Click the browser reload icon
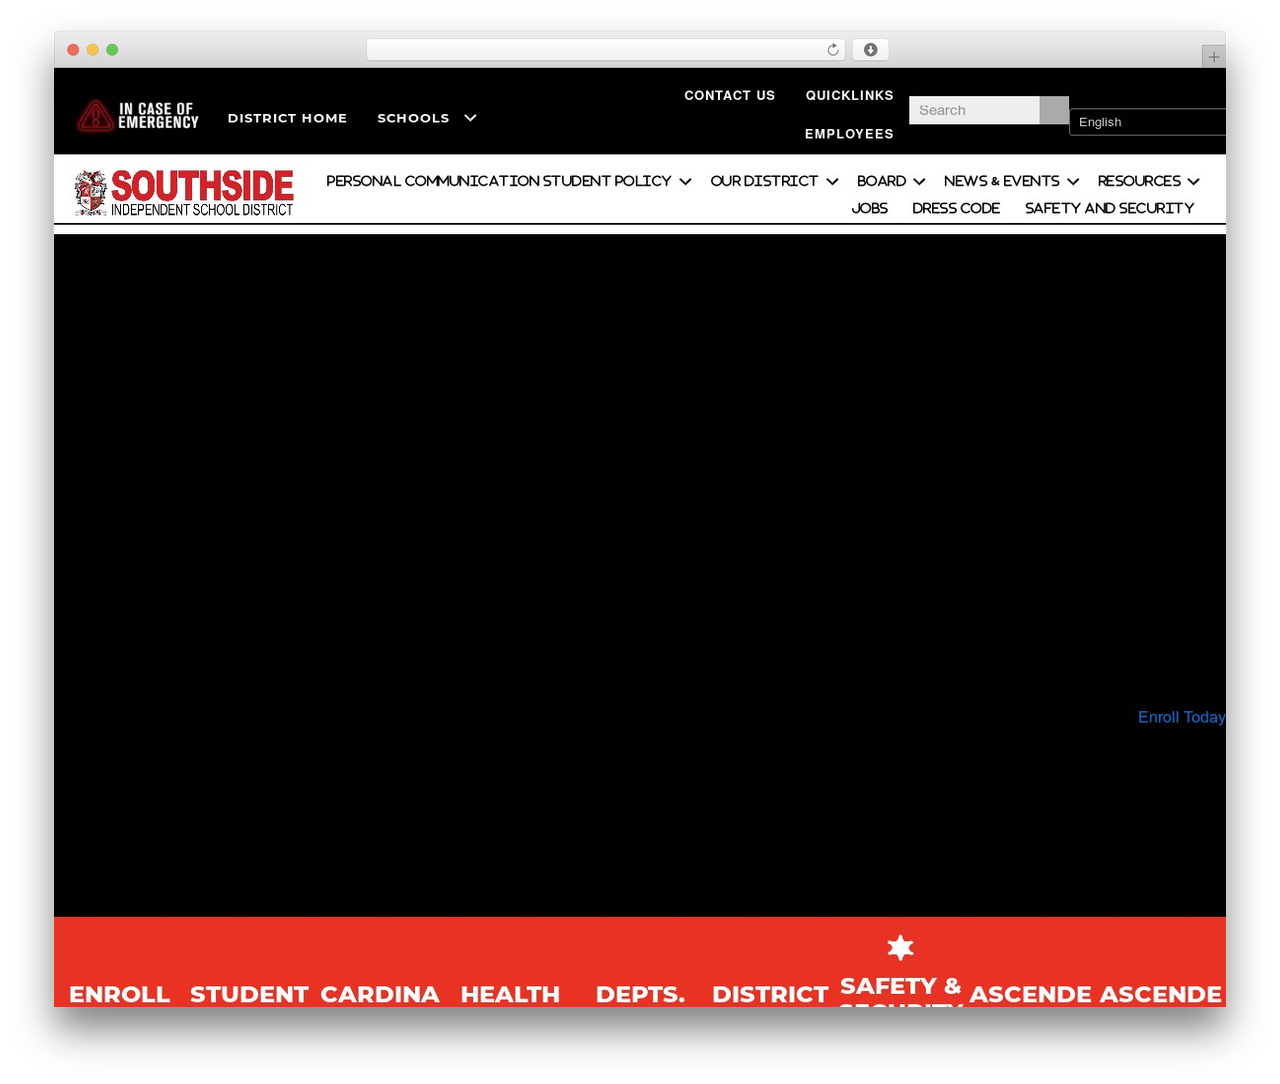 833,50
